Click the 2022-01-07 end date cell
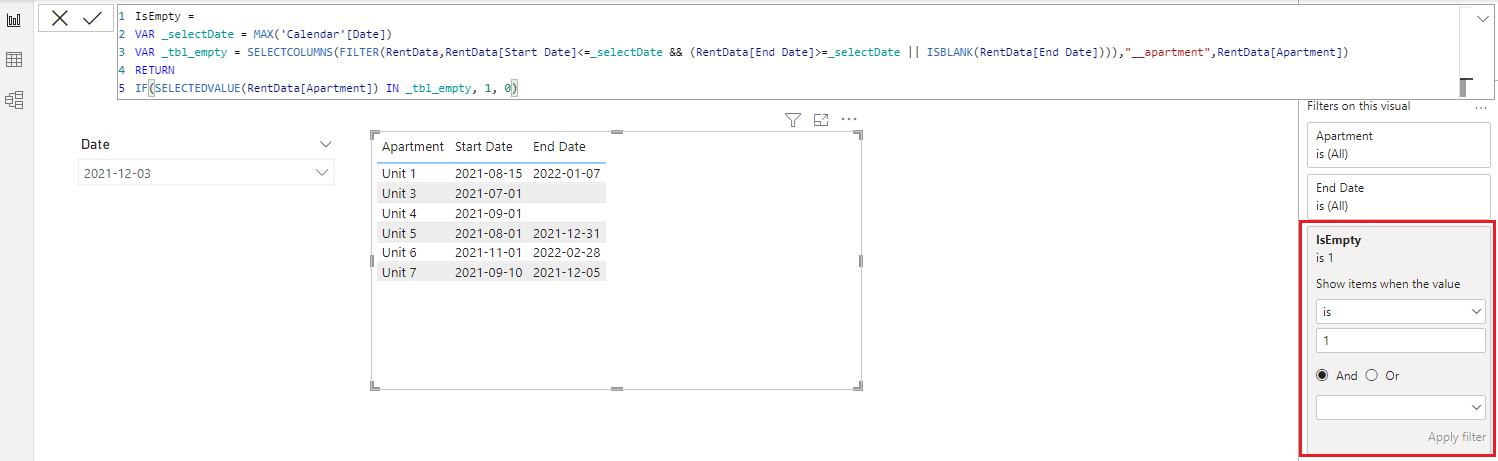This screenshot has height=461, width=1498. click(x=566, y=173)
